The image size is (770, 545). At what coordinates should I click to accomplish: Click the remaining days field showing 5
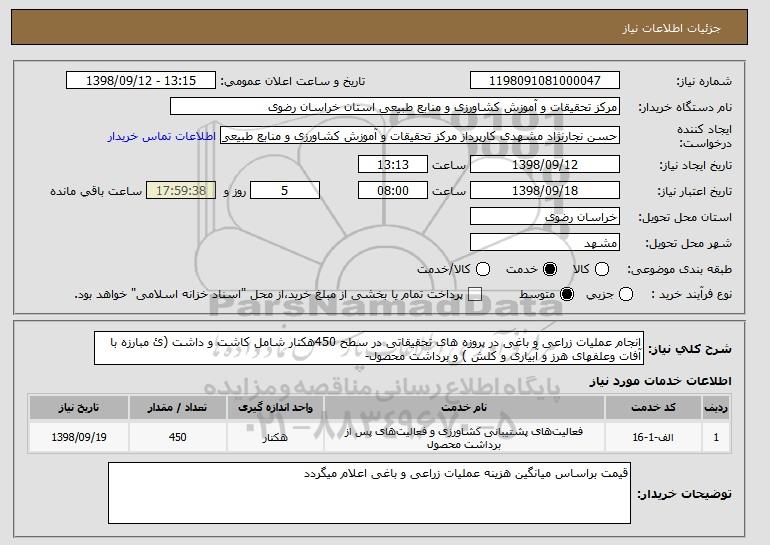(285, 191)
